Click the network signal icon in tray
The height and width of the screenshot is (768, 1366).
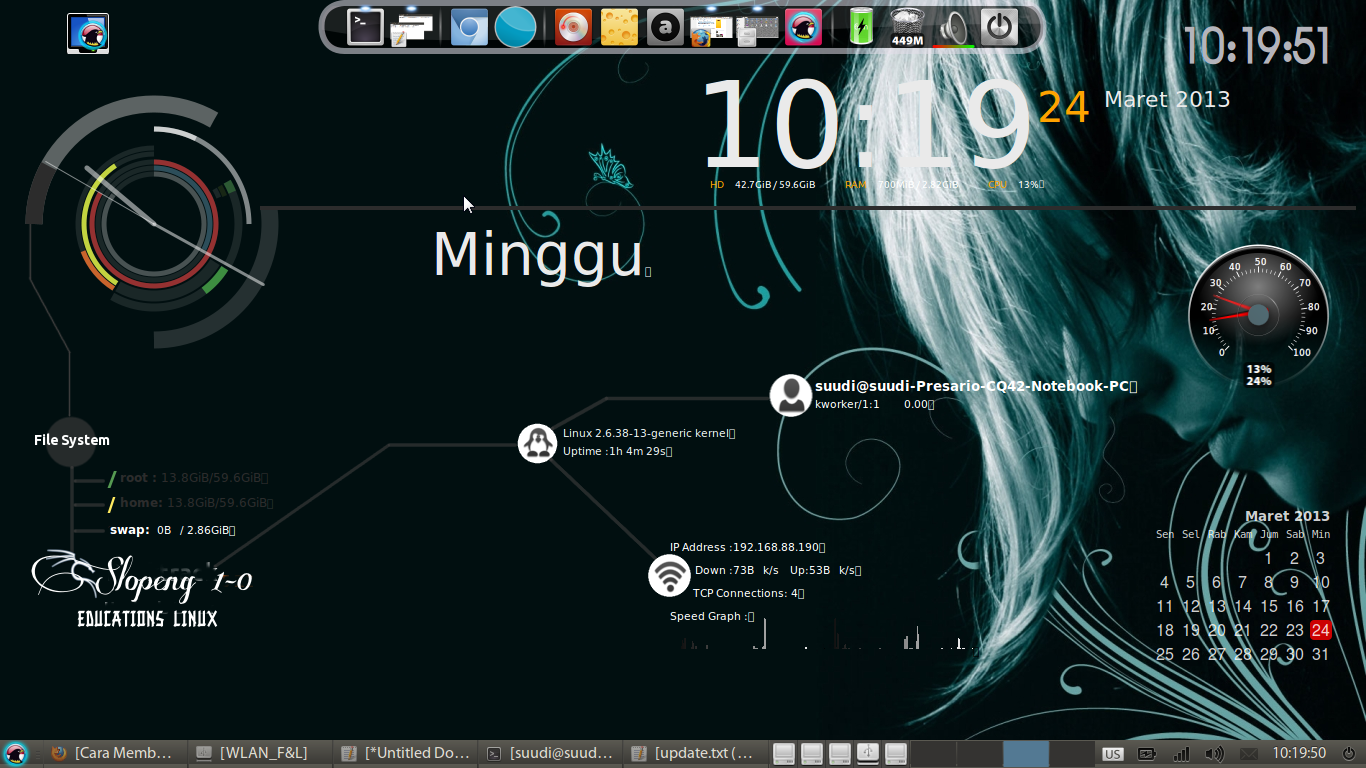1182,753
